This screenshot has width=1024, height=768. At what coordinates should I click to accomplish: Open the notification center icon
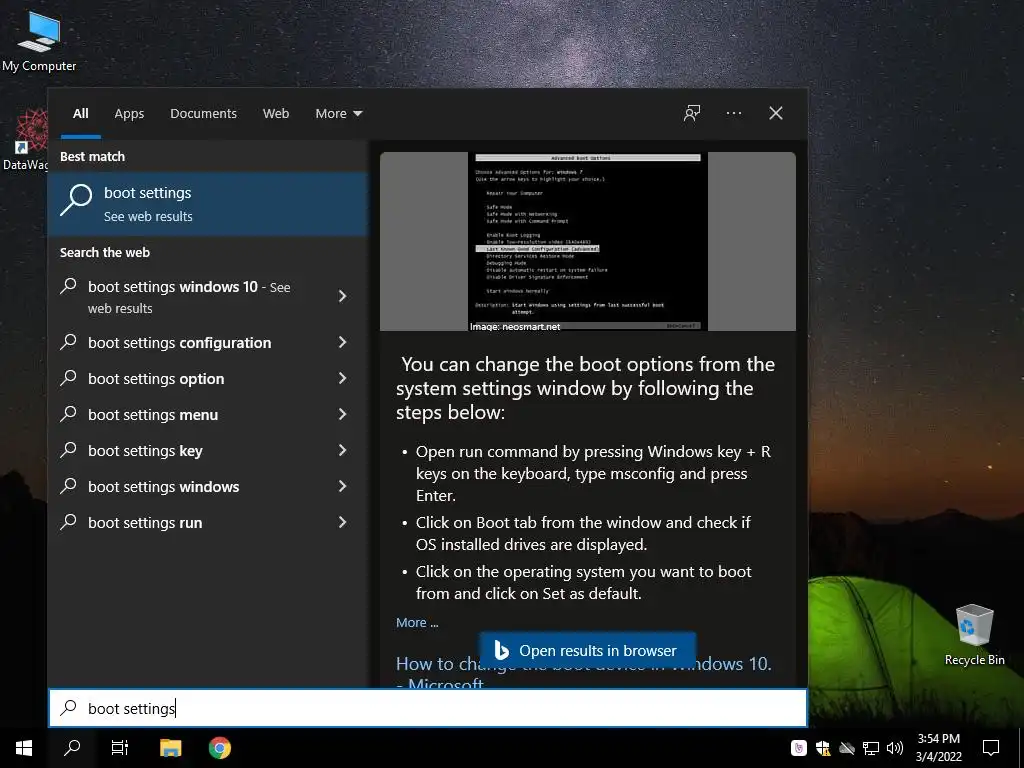(991, 748)
